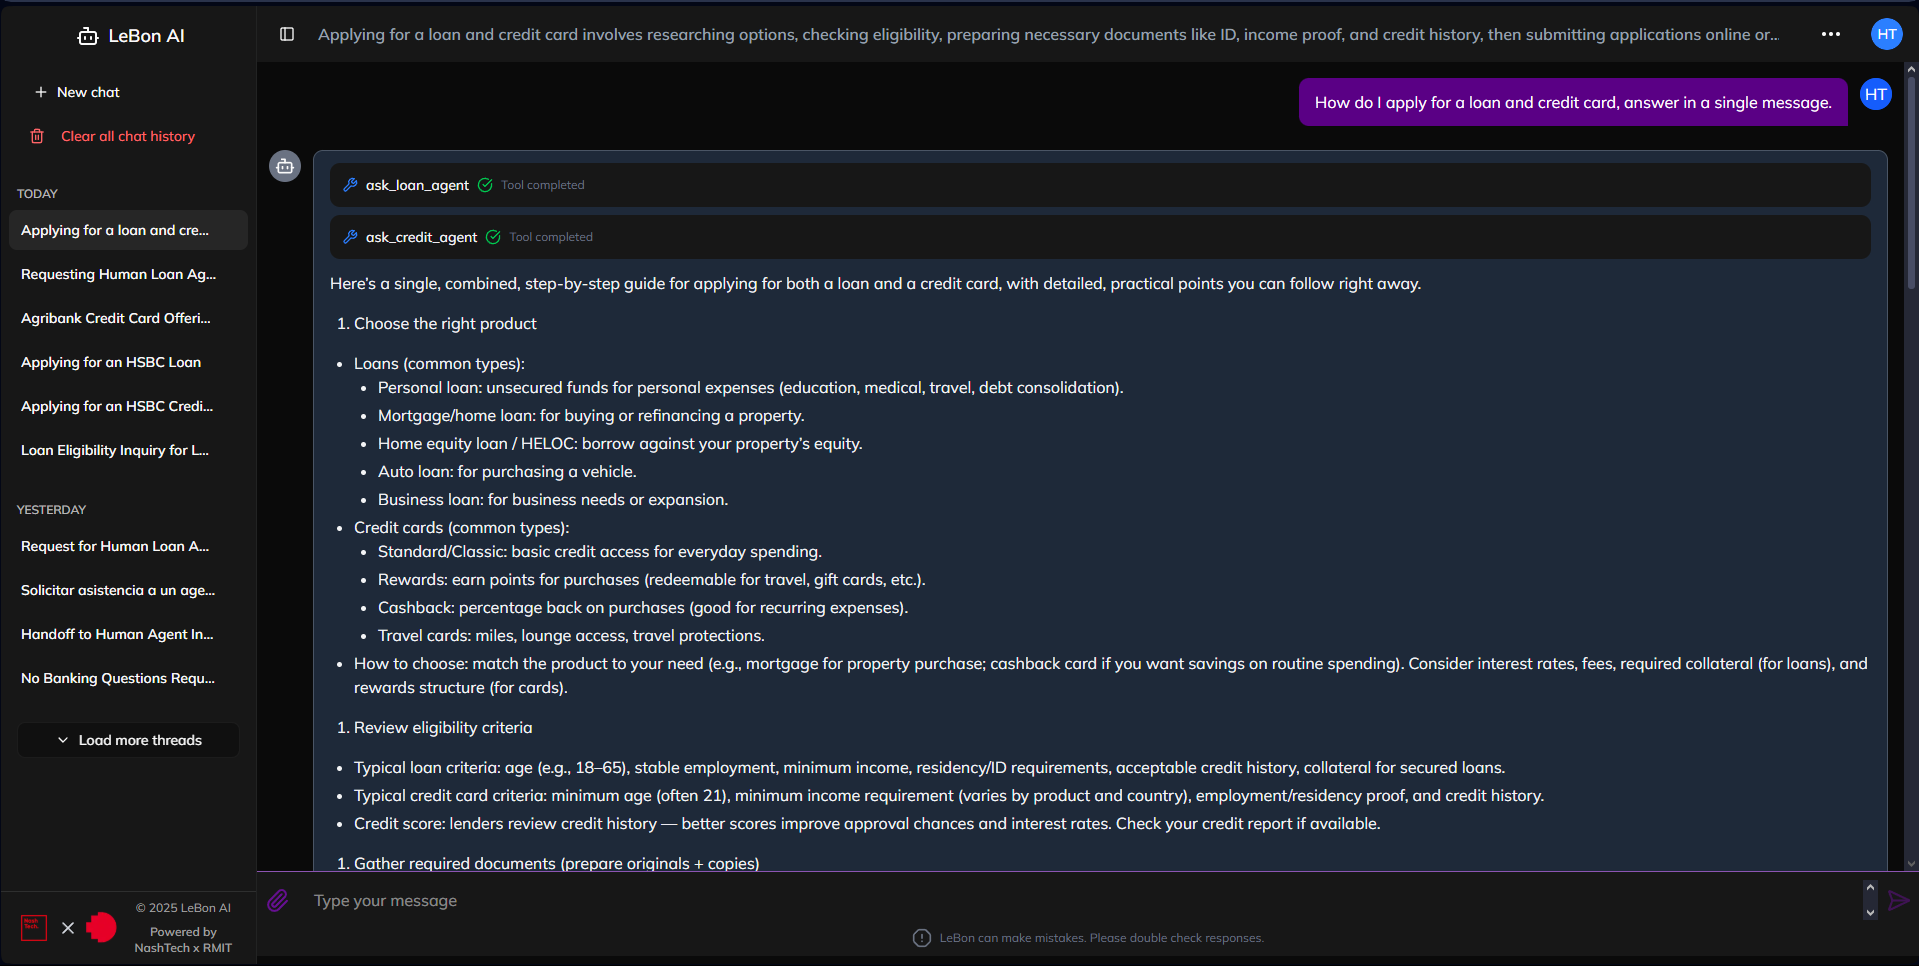Open the three-dot options menu

1830,34
